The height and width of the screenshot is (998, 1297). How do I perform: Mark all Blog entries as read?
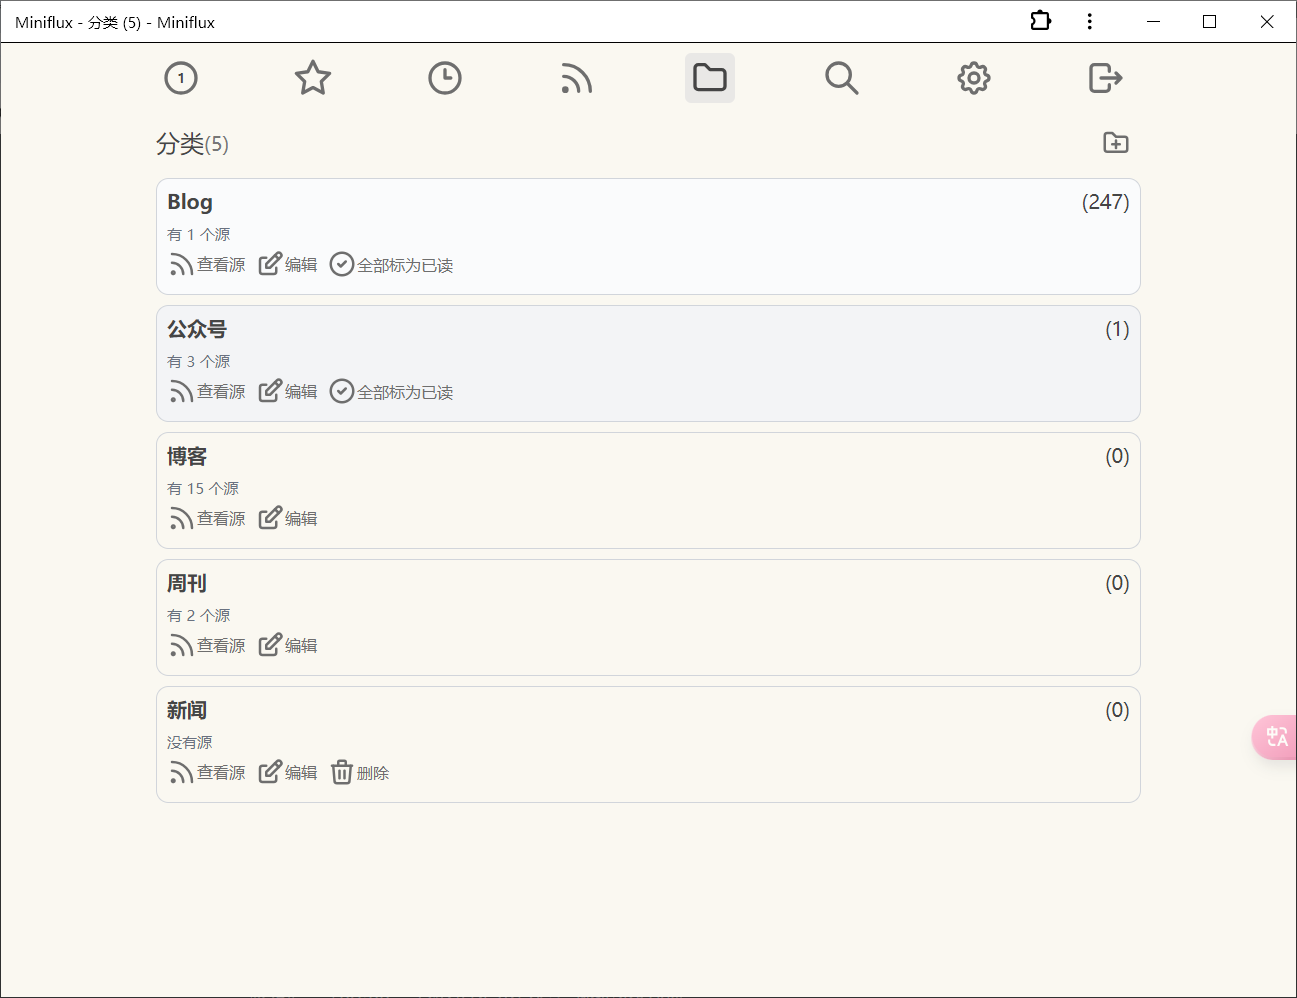tap(392, 264)
